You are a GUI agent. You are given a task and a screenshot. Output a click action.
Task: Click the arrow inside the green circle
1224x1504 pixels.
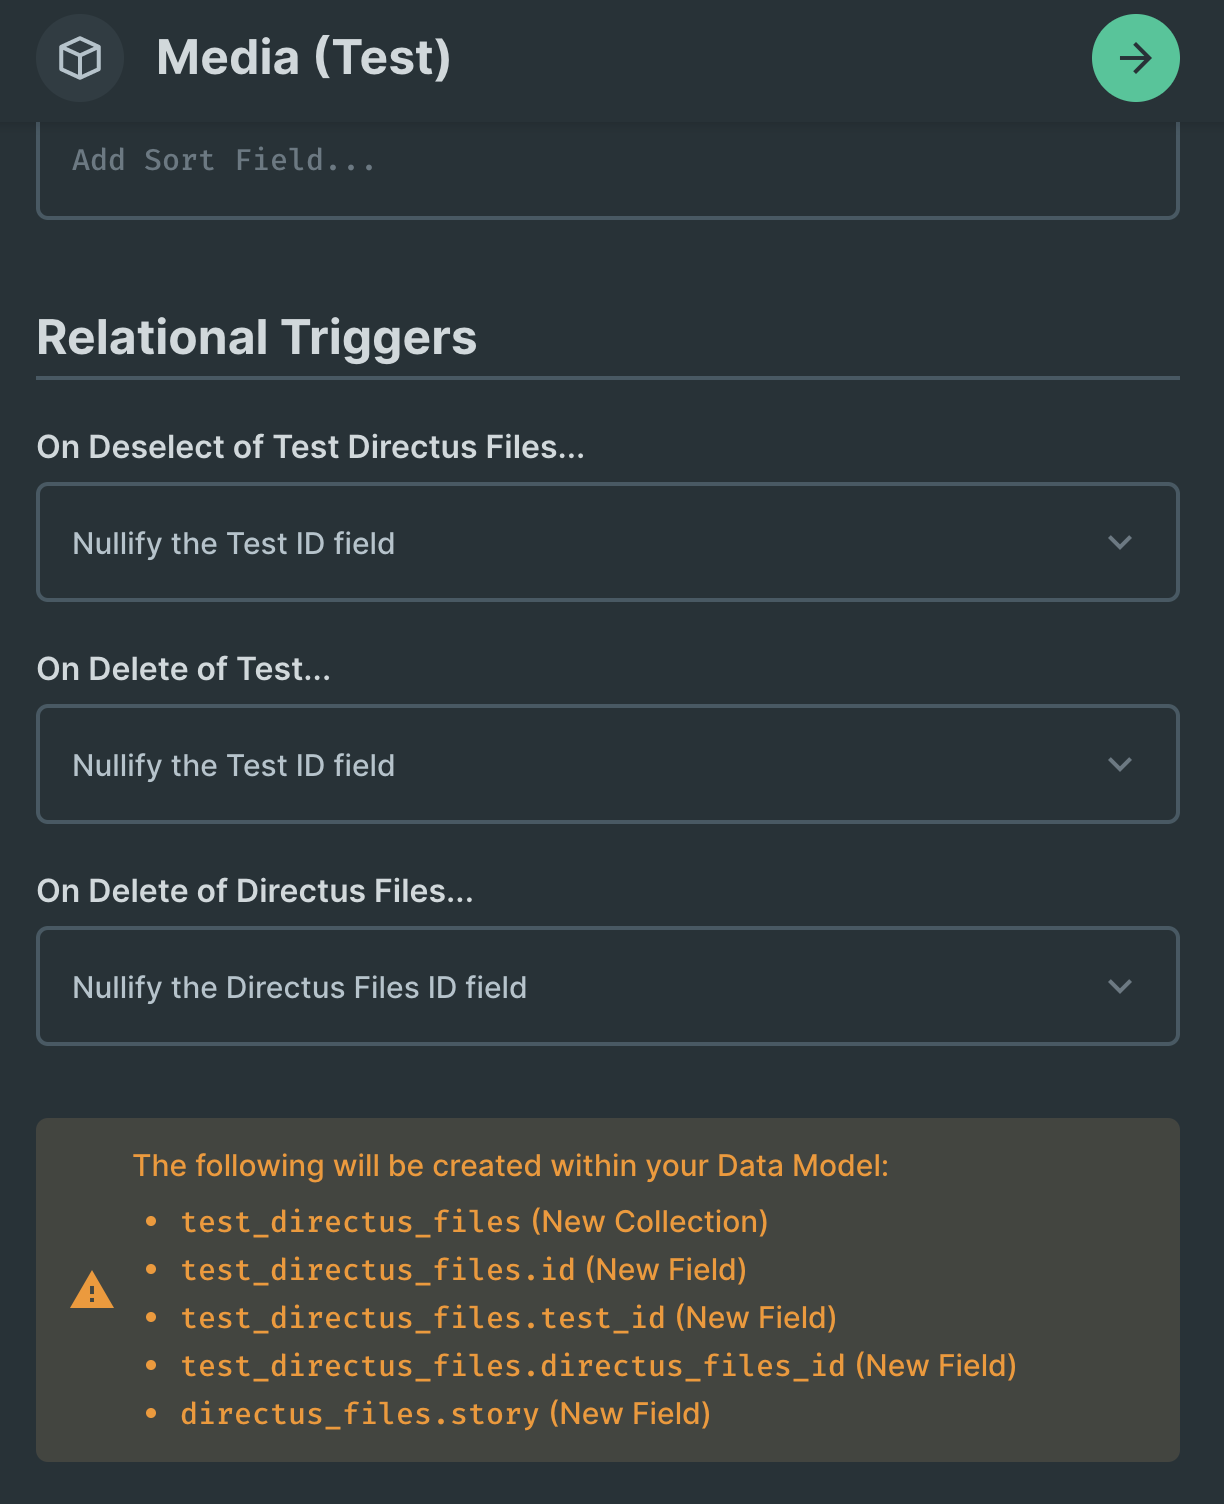[x=1135, y=58]
